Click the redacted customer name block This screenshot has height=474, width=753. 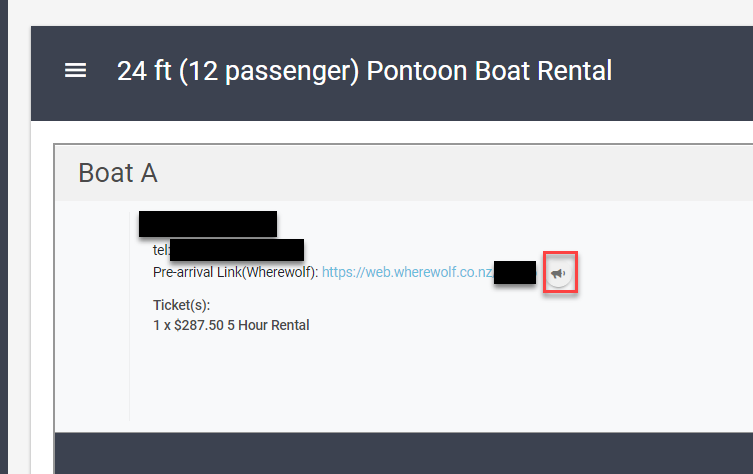[208, 224]
